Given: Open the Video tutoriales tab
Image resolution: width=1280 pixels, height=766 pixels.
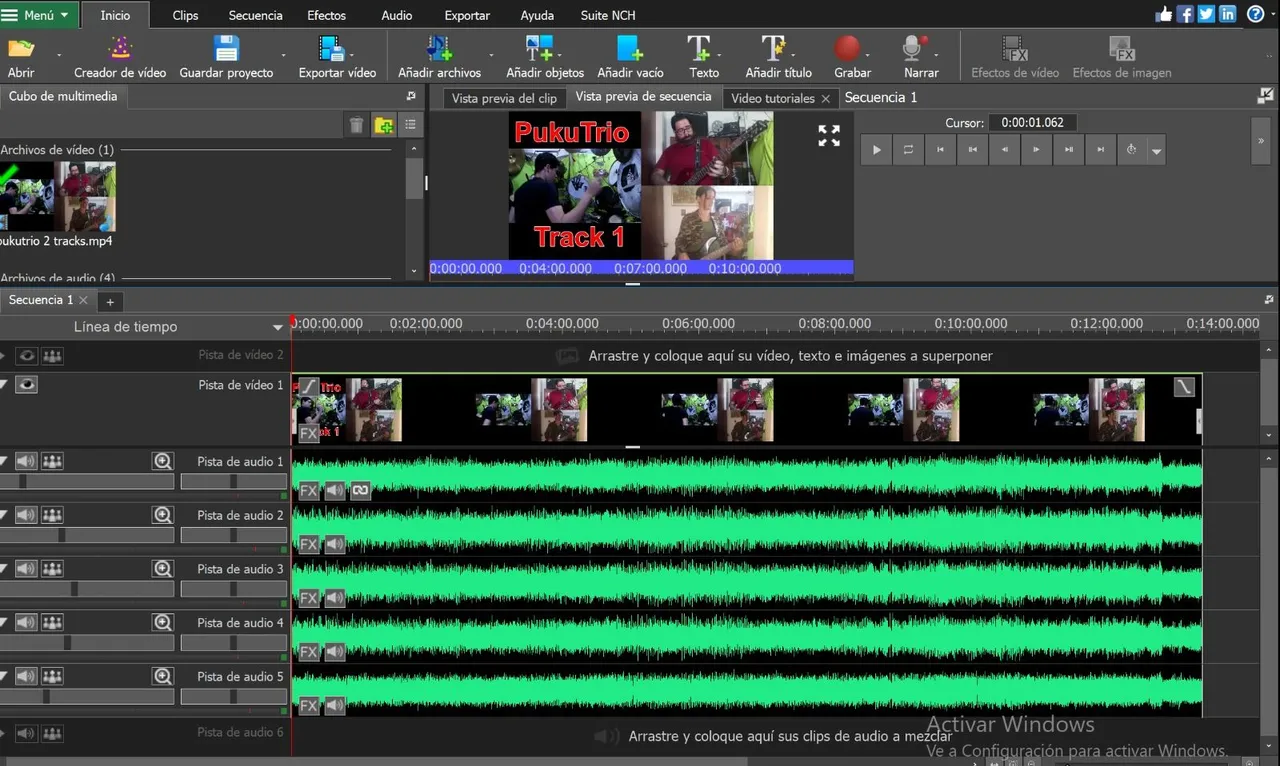Looking at the screenshot, I should coord(781,98).
